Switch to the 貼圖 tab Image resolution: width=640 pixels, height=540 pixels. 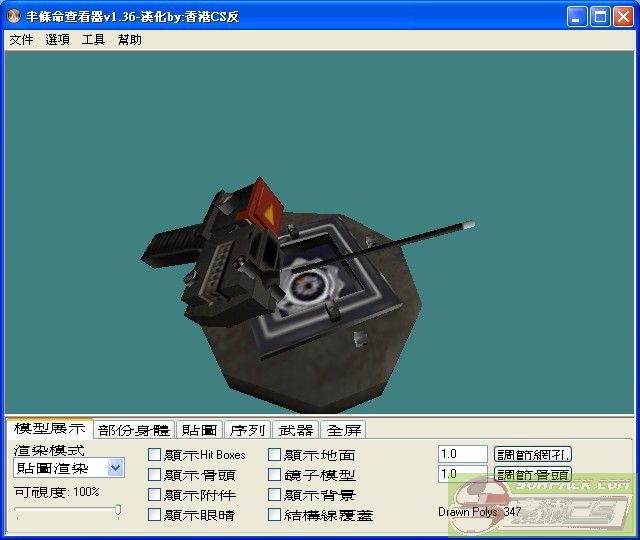coord(200,430)
